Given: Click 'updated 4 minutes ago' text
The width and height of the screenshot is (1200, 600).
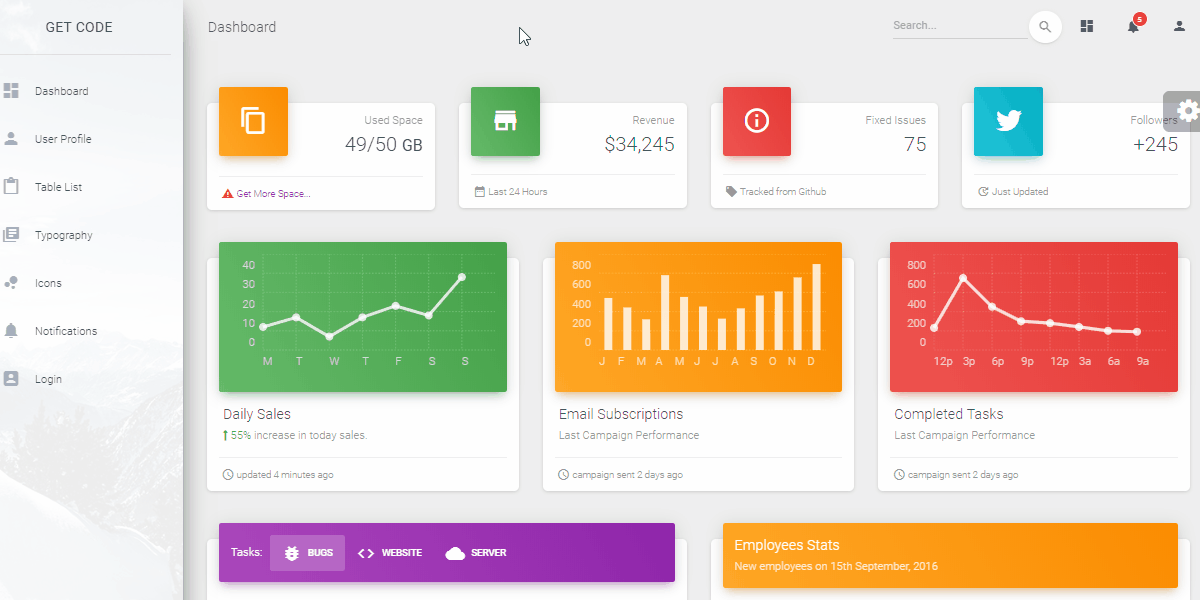Looking at the screenshot, I should click(285, 475).
